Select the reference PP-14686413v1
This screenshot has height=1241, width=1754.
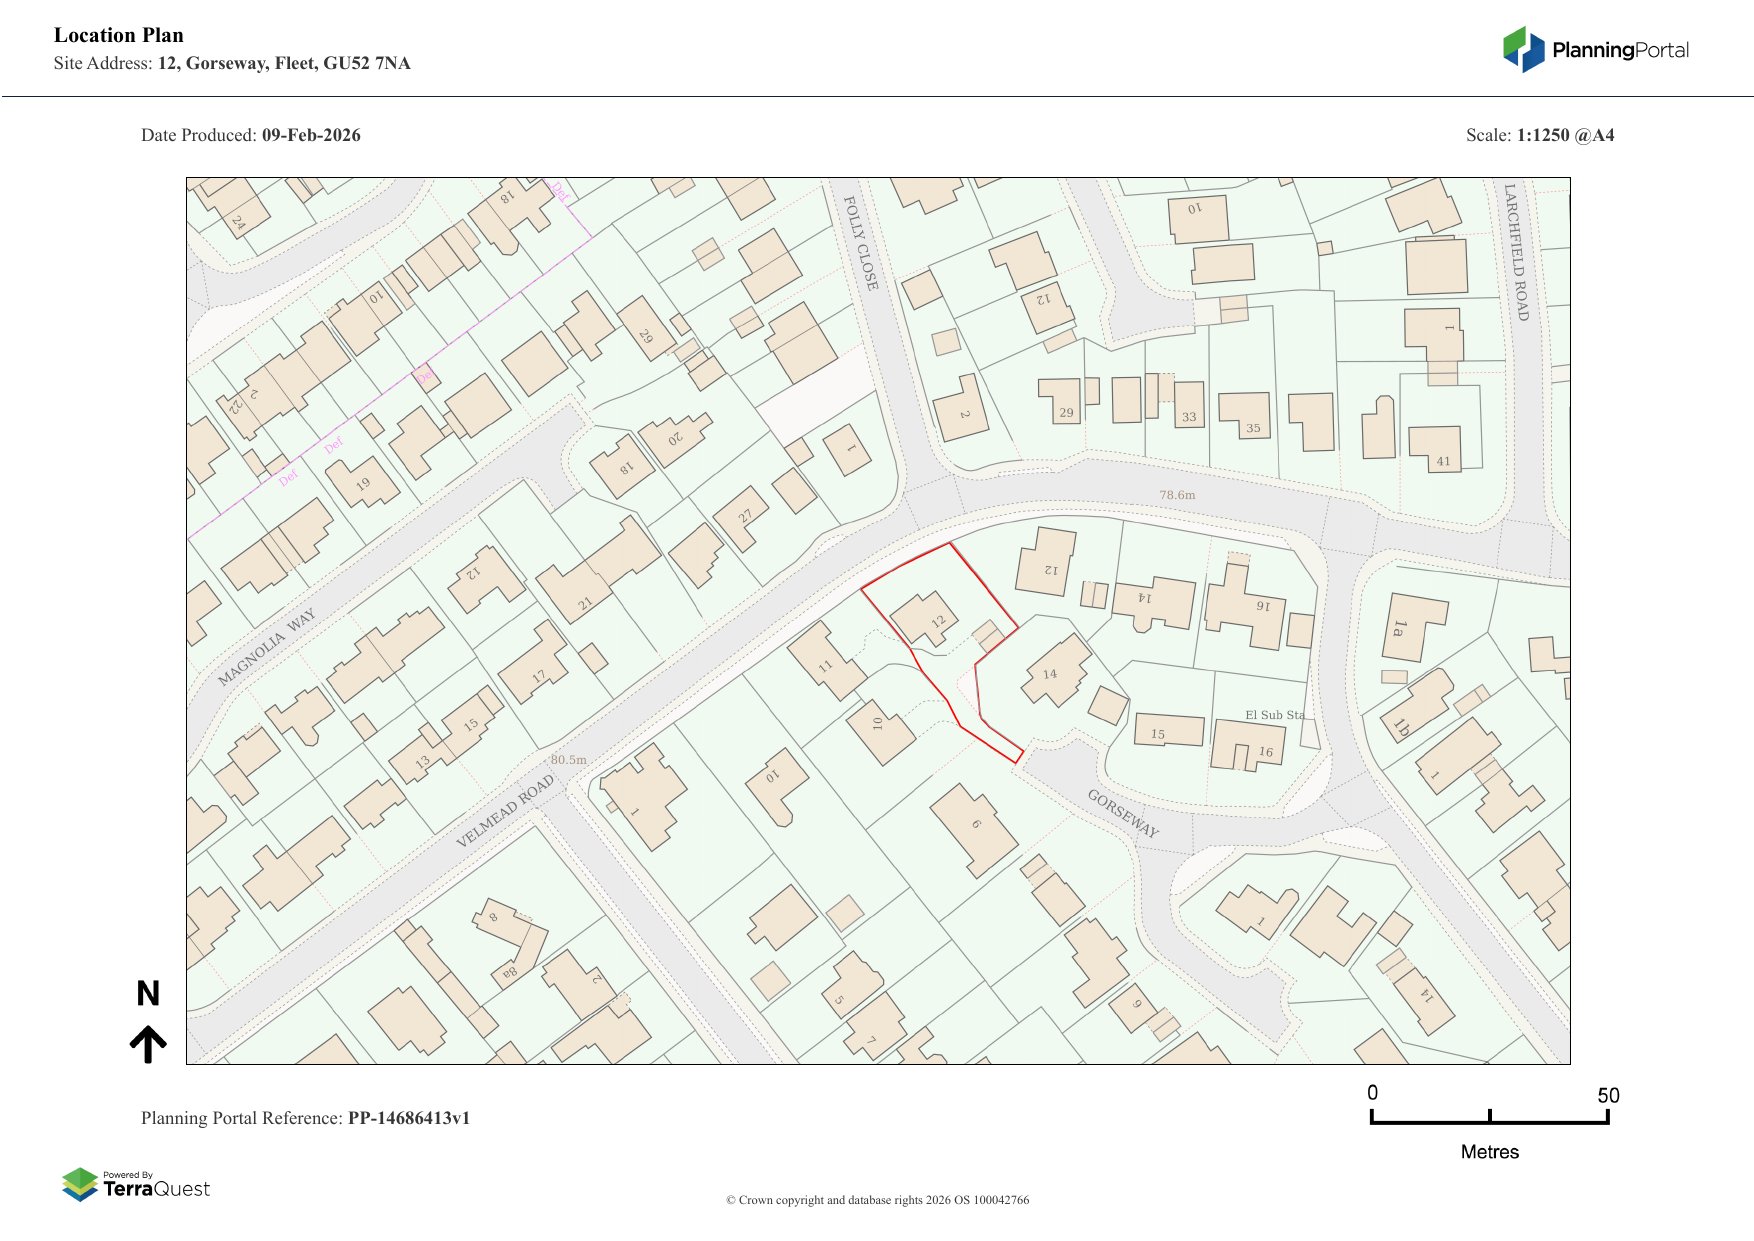coord(408,1118)
